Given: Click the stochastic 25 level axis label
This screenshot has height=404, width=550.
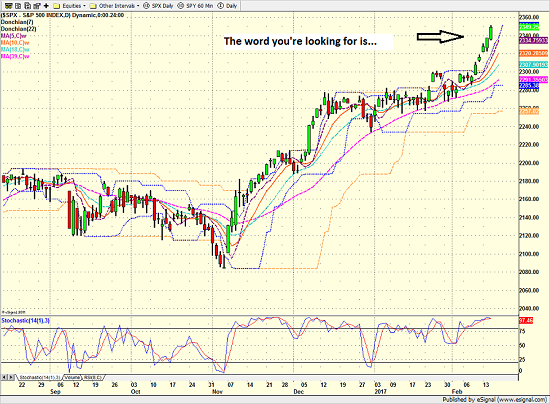Looking at the screenshot, I should [x=522, y=359].
